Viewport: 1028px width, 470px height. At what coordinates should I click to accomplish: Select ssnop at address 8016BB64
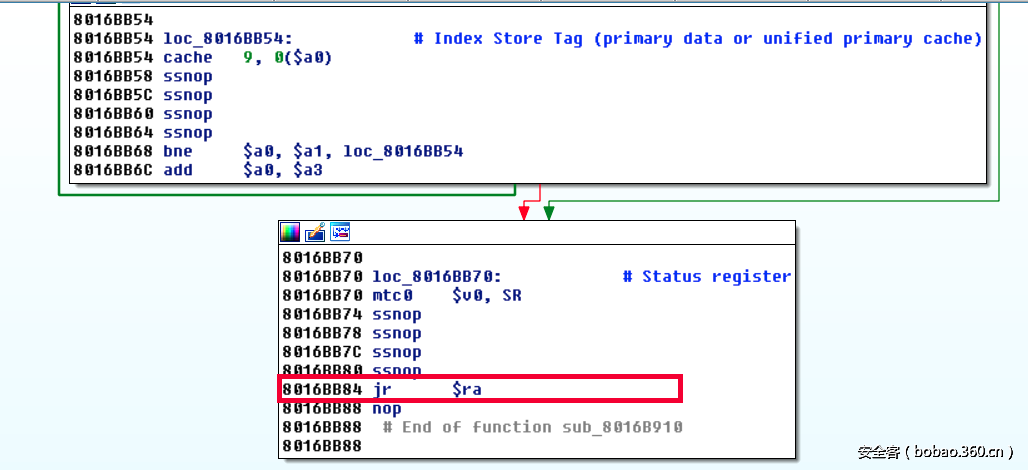click(188, 133)
